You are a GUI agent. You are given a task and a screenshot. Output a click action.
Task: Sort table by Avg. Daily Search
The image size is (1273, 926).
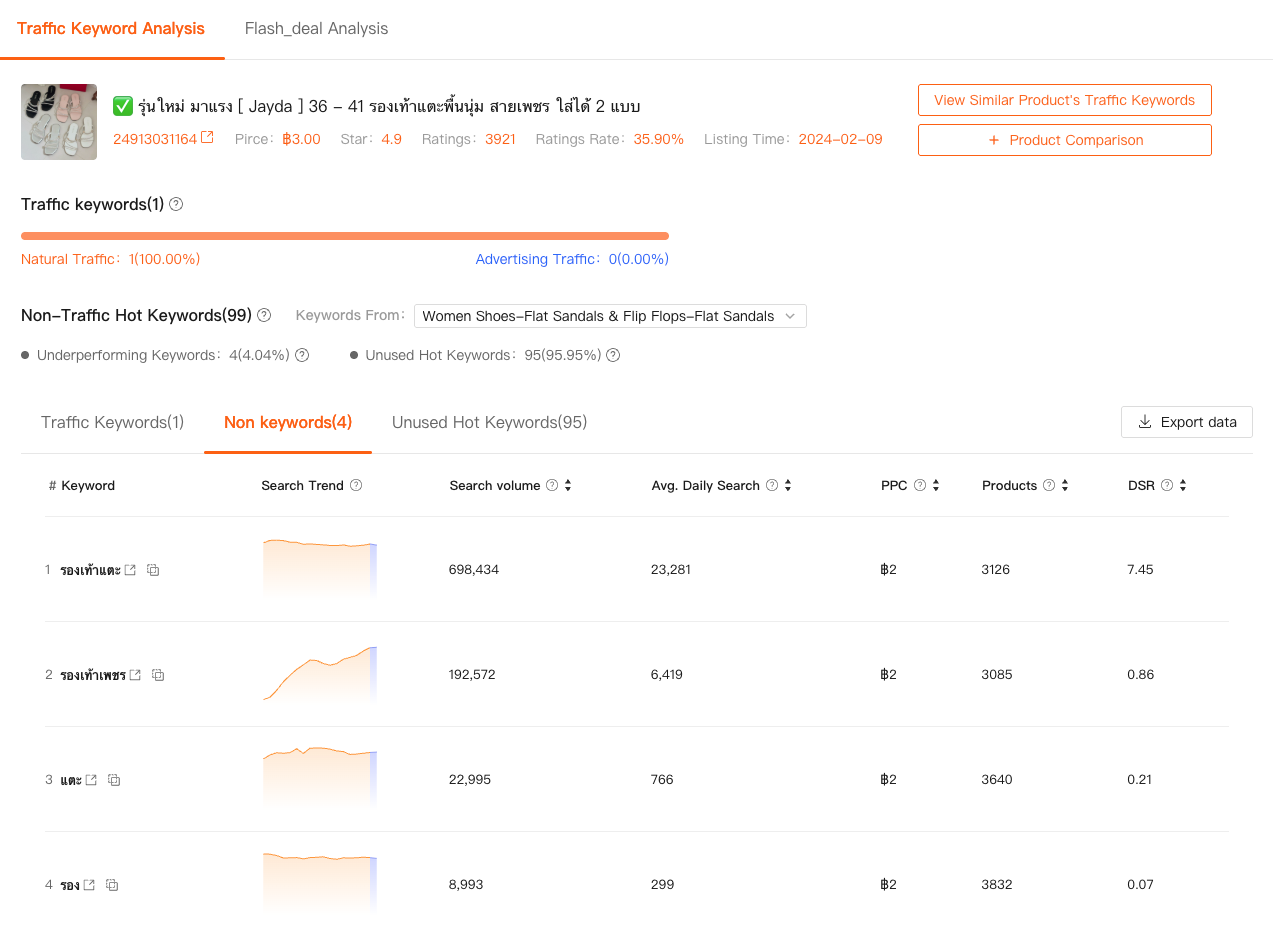coord(788,486)
